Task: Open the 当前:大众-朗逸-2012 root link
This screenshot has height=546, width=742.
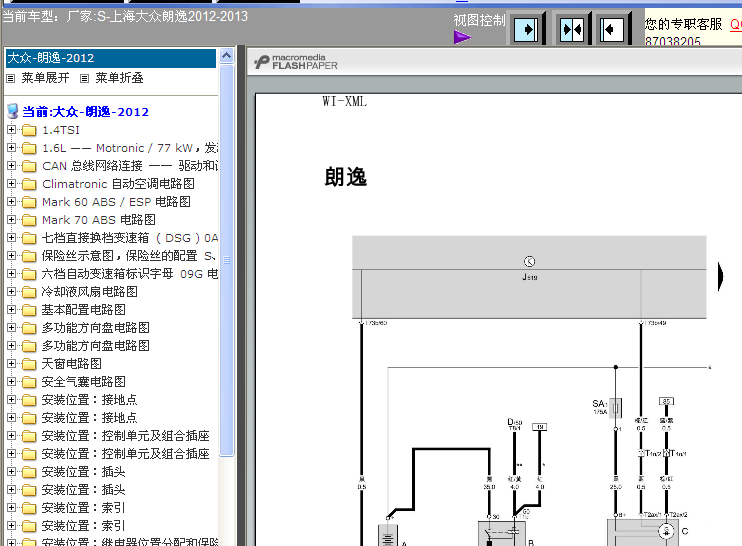Action: coord(86,112)
